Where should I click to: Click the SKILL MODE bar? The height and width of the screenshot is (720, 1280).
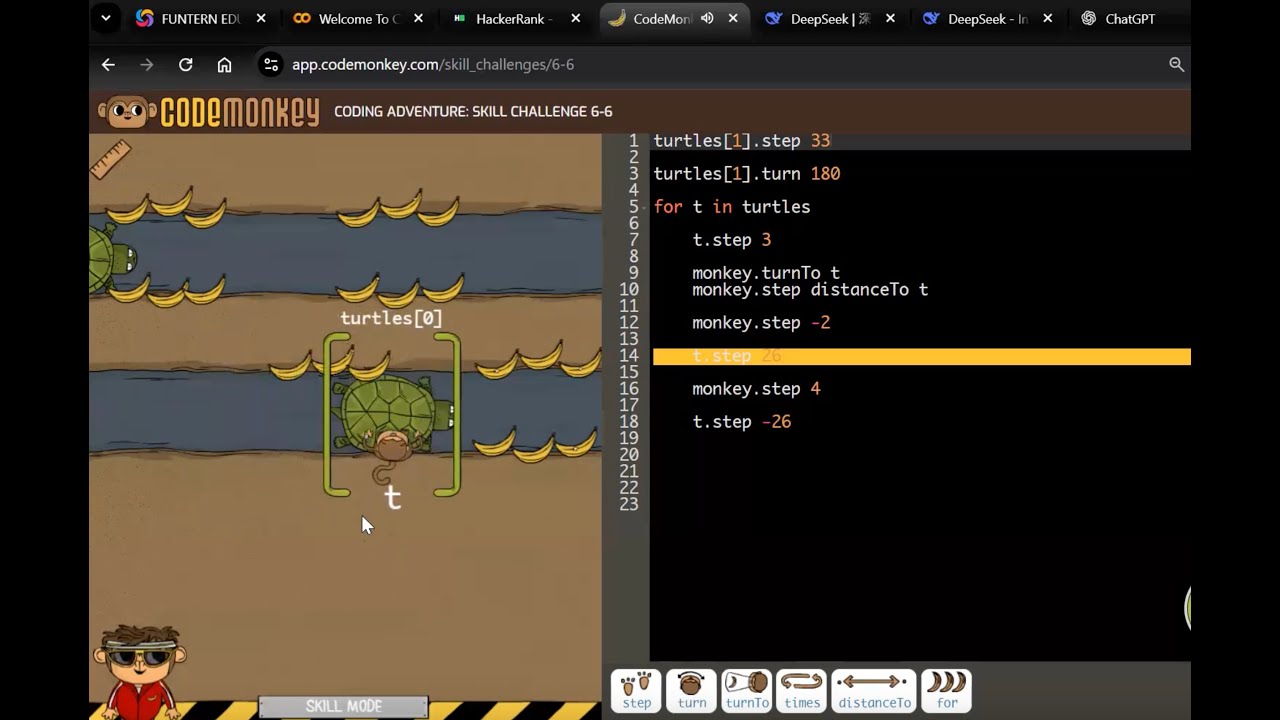(343, 706)
